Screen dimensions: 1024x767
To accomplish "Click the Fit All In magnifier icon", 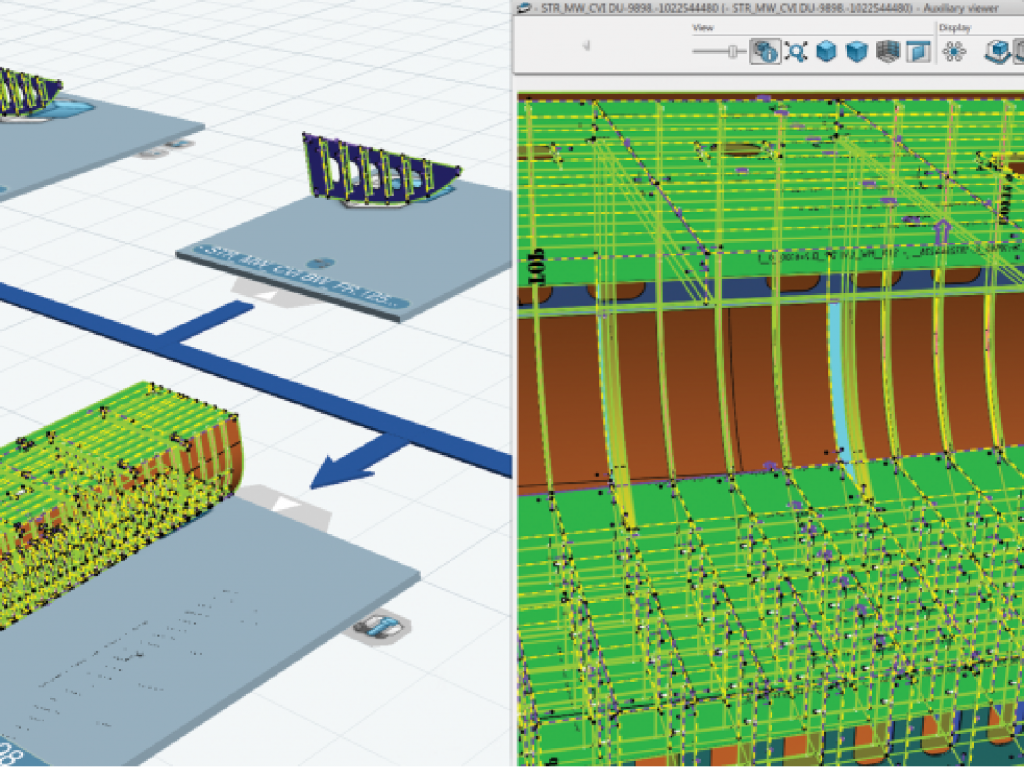I will click(796, 52).
